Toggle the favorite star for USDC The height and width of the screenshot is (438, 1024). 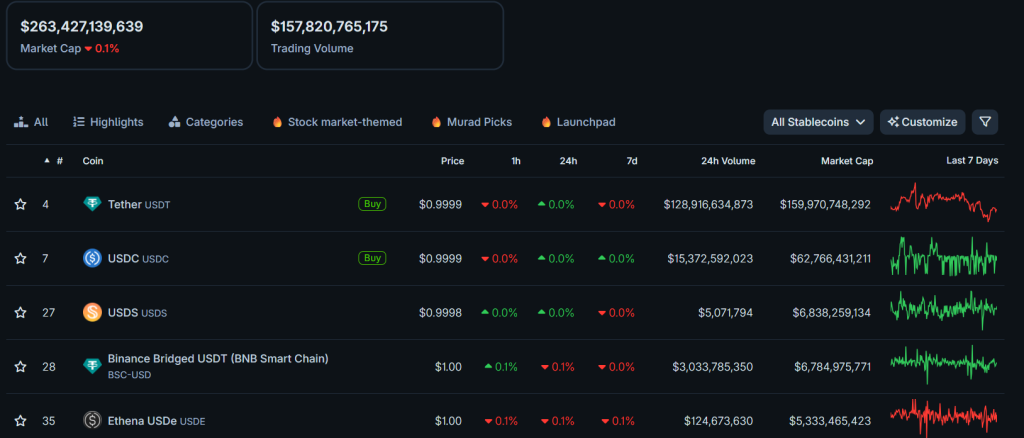[x=20, y=258]
